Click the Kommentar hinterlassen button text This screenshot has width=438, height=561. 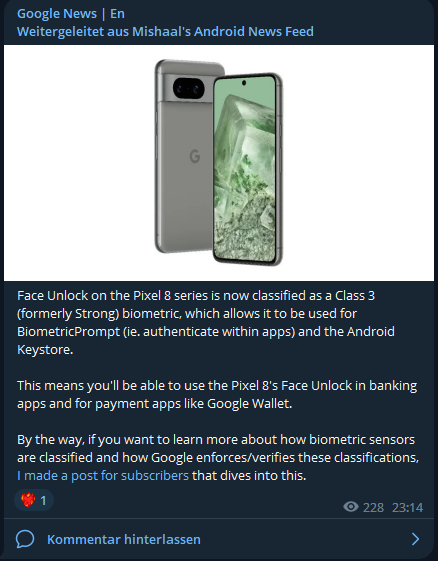[x=124, y=539]
